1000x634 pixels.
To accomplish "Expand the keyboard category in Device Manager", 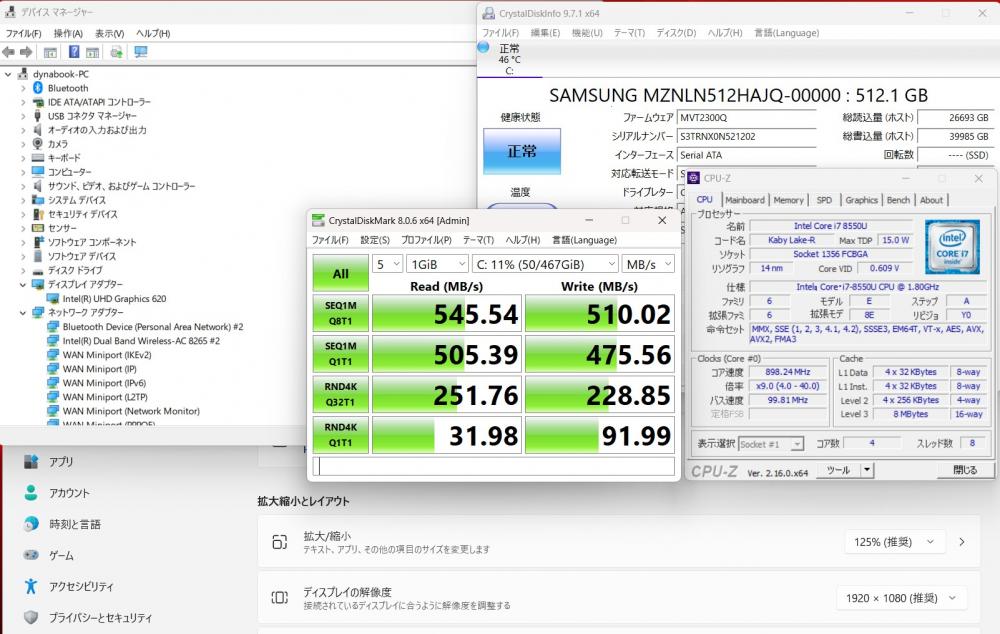I will pyautogui.click(x=23, y=158).
